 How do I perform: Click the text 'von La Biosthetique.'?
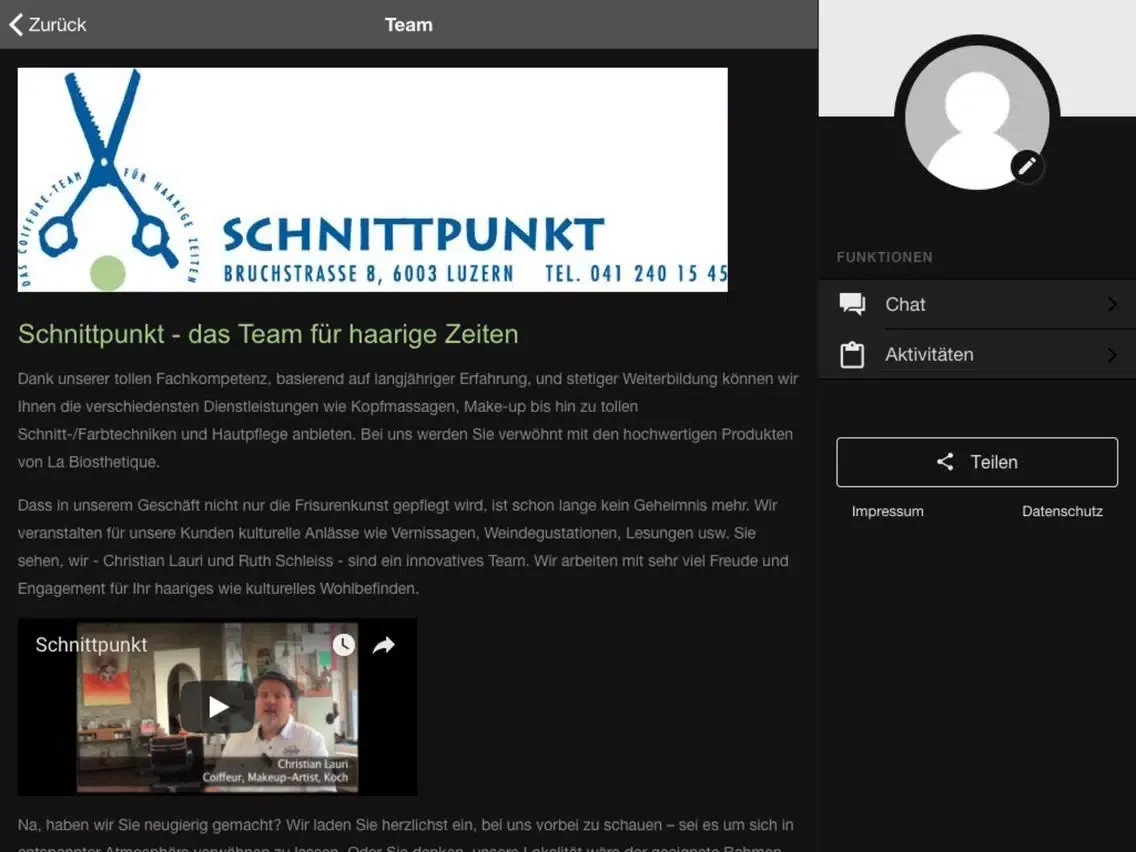coord(88,462)
